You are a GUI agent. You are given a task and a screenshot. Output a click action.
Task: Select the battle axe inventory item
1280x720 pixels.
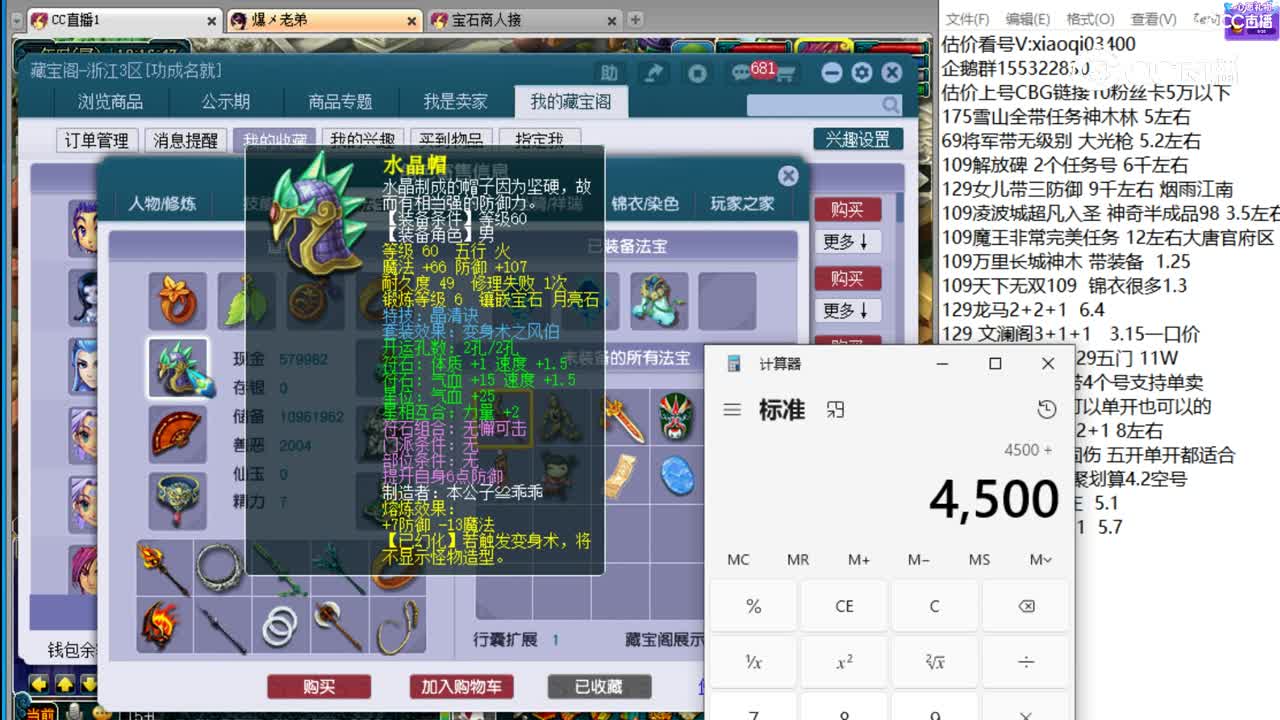337,625
